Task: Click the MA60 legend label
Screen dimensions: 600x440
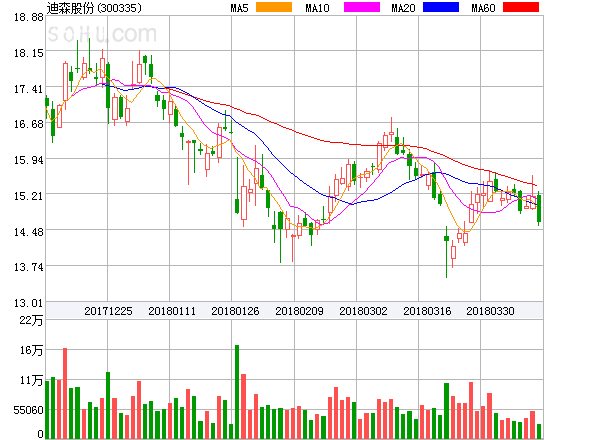Action: pyautogui.click(x=483, y=8)
